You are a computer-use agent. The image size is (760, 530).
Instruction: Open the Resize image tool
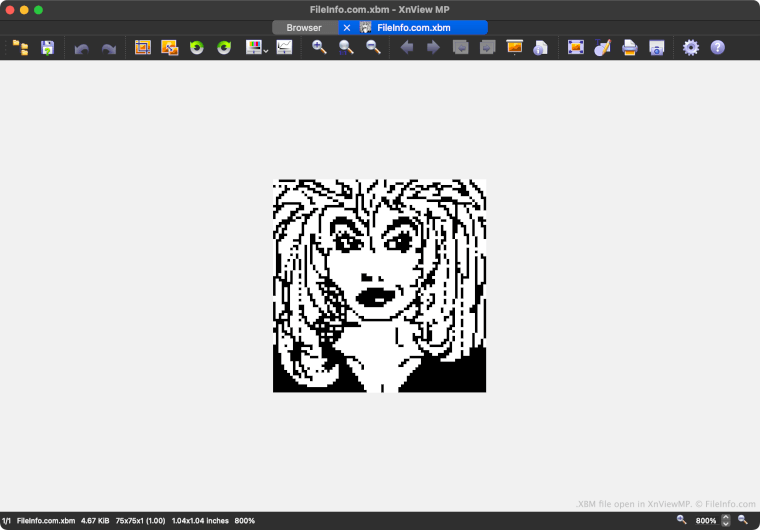tap(170, 47)
